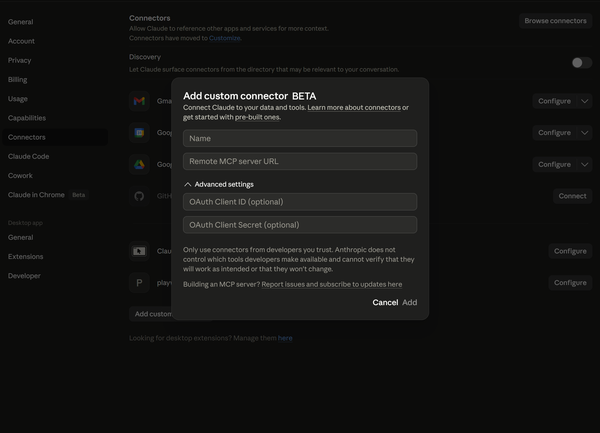Viewport: 600px width, 433px height.
Task: Toggle the Discovery switch
Action: pos(582,63)
